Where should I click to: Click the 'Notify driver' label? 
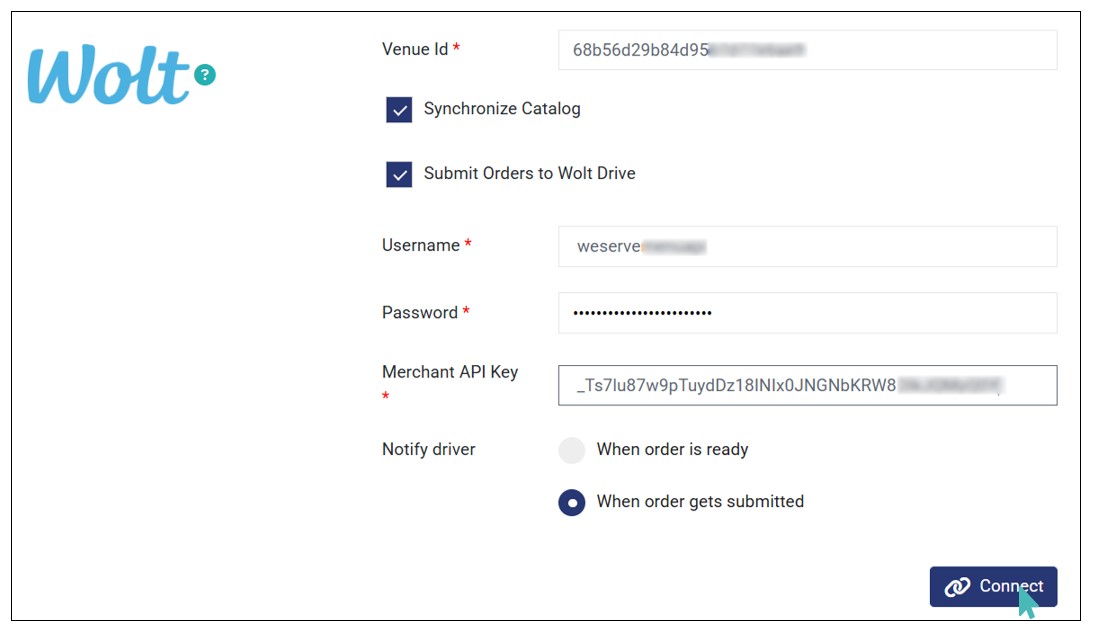click(428, 450)
